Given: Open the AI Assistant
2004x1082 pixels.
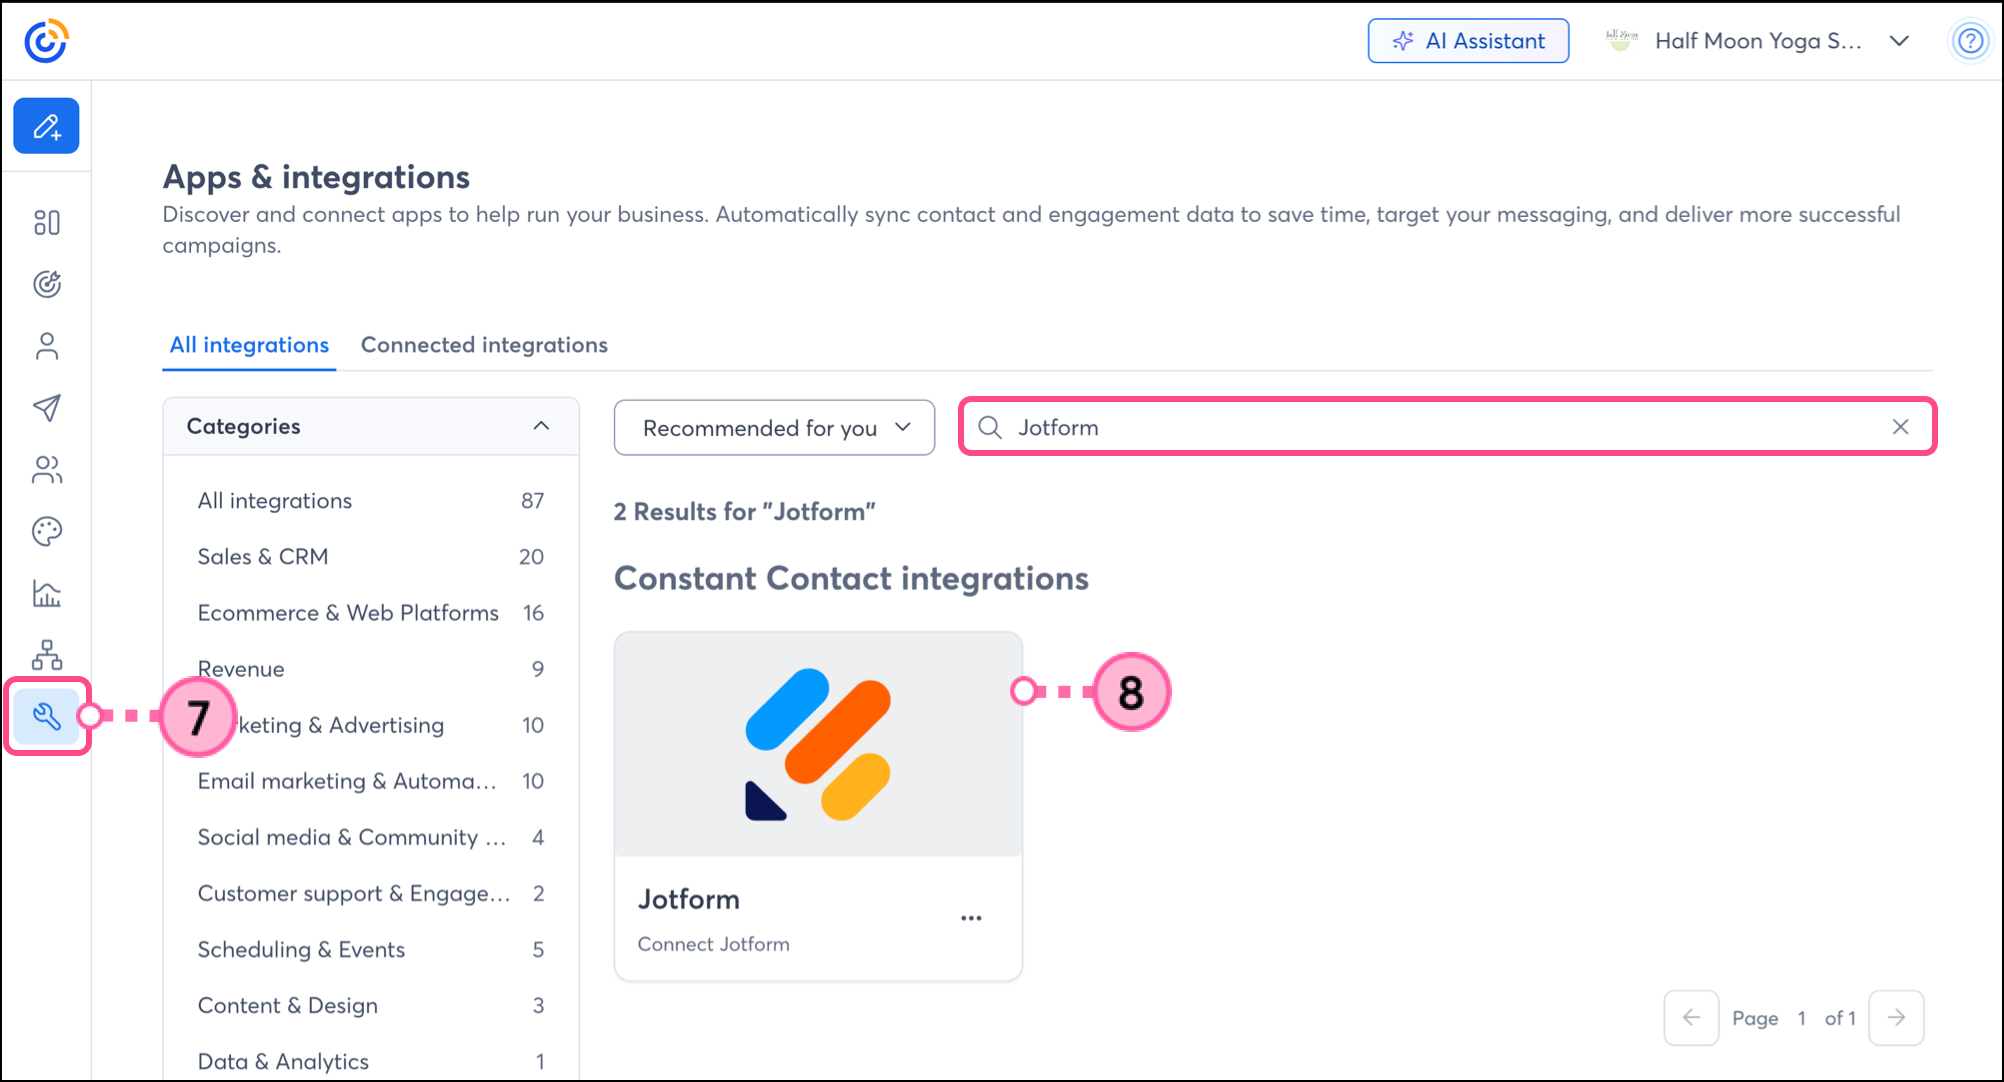Looking at the screenshot, I should click(1468, 41).
